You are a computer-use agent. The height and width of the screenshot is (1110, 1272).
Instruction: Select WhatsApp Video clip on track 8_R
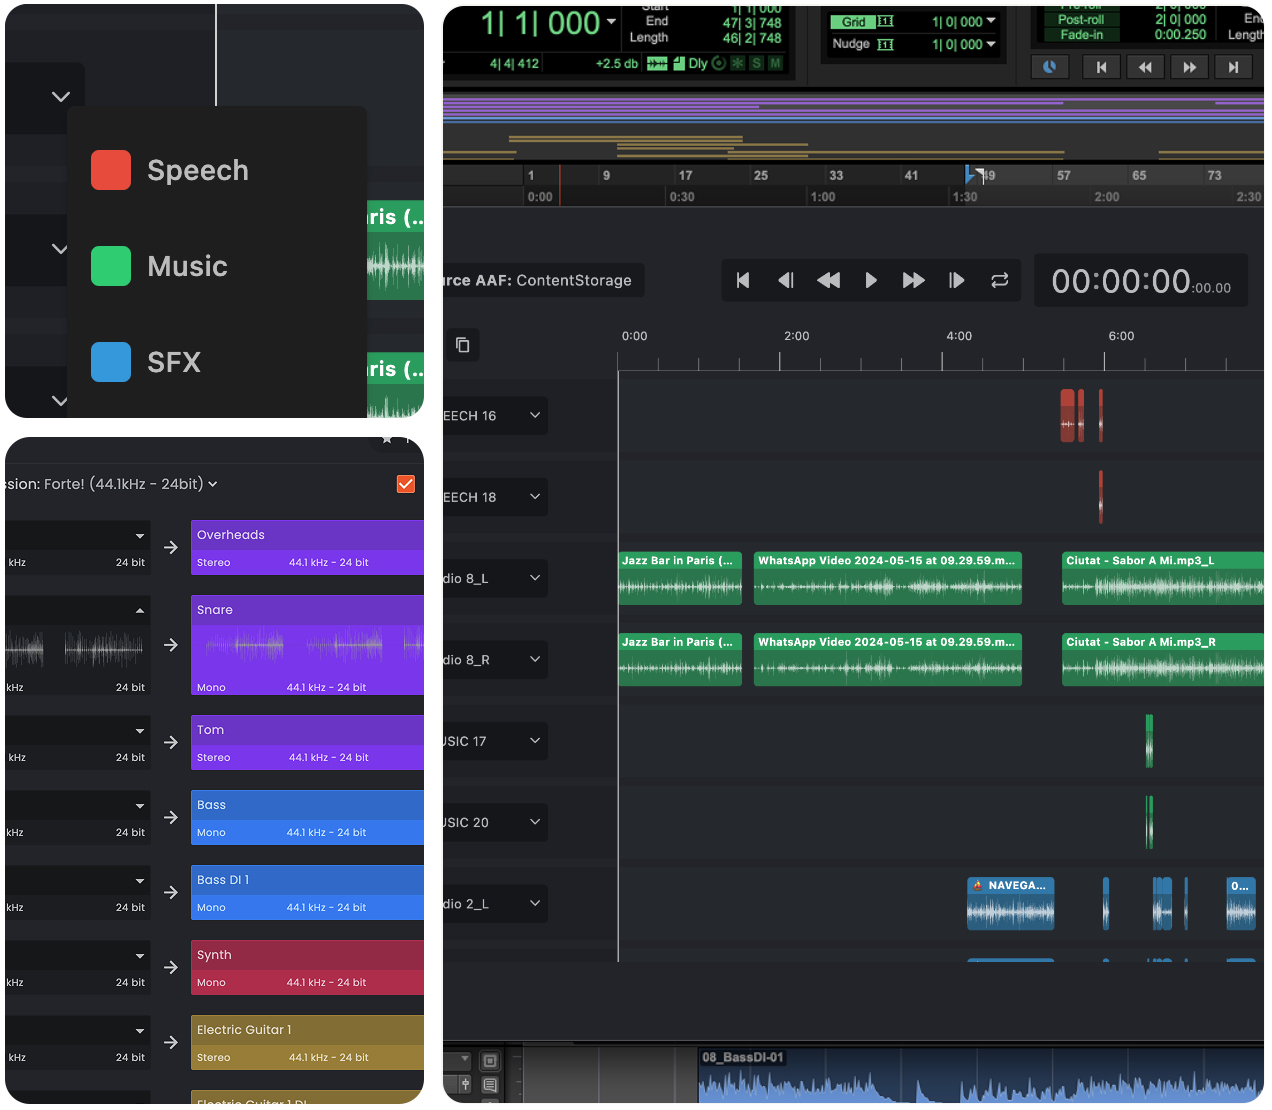pyautogui.click(x=888, y=660)
